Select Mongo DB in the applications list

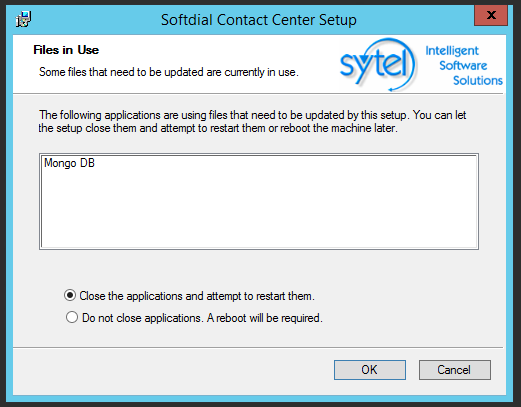69,163
